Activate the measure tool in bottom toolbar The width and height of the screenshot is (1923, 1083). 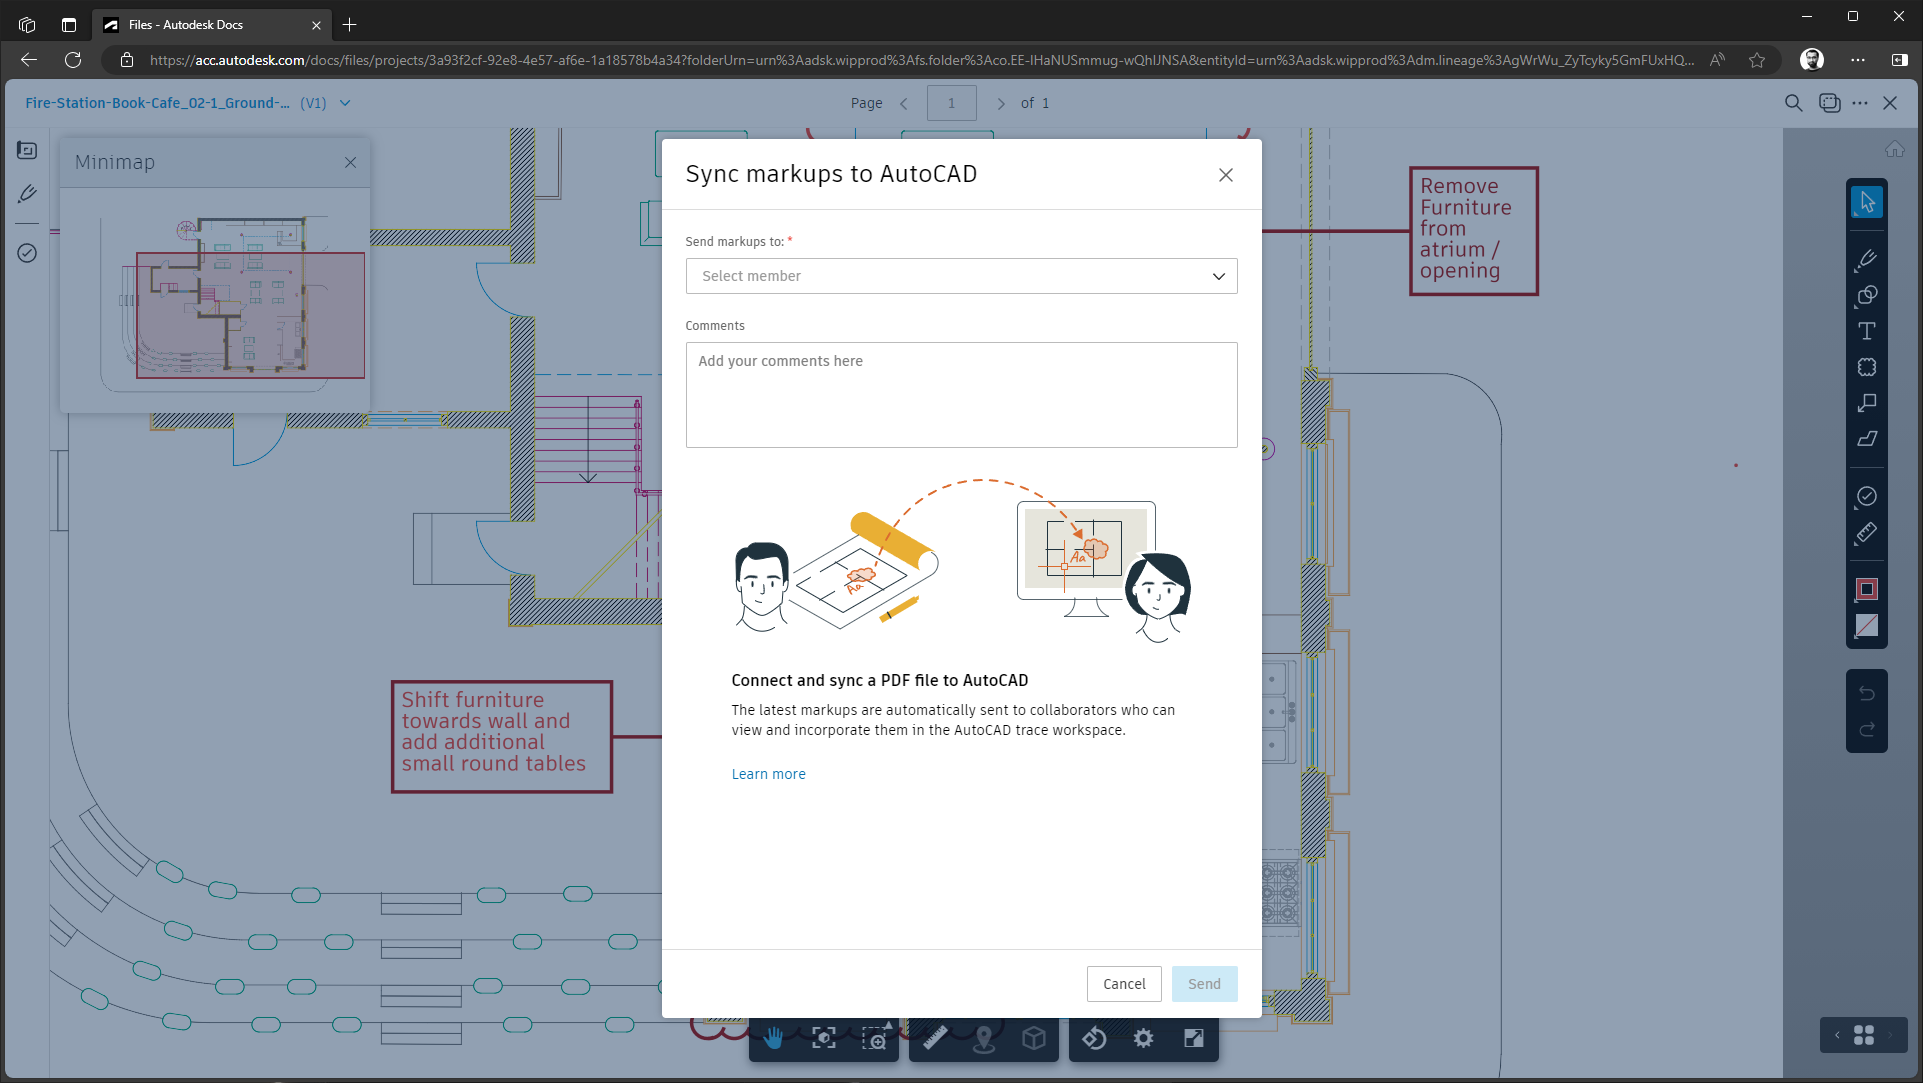(x=934, y=1038)
